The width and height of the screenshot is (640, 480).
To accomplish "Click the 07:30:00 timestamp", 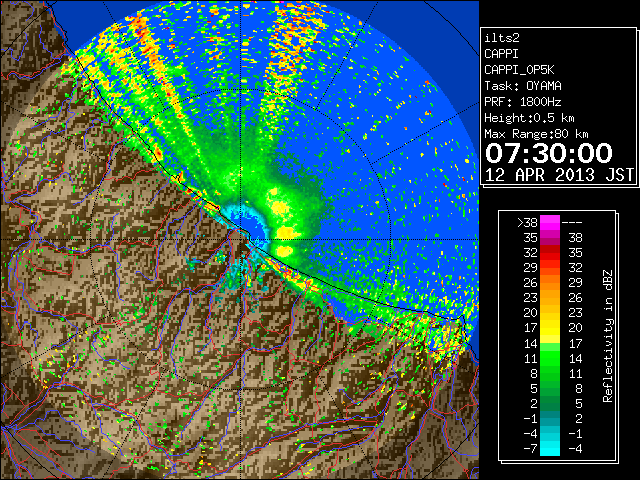I will coord(549,153).
